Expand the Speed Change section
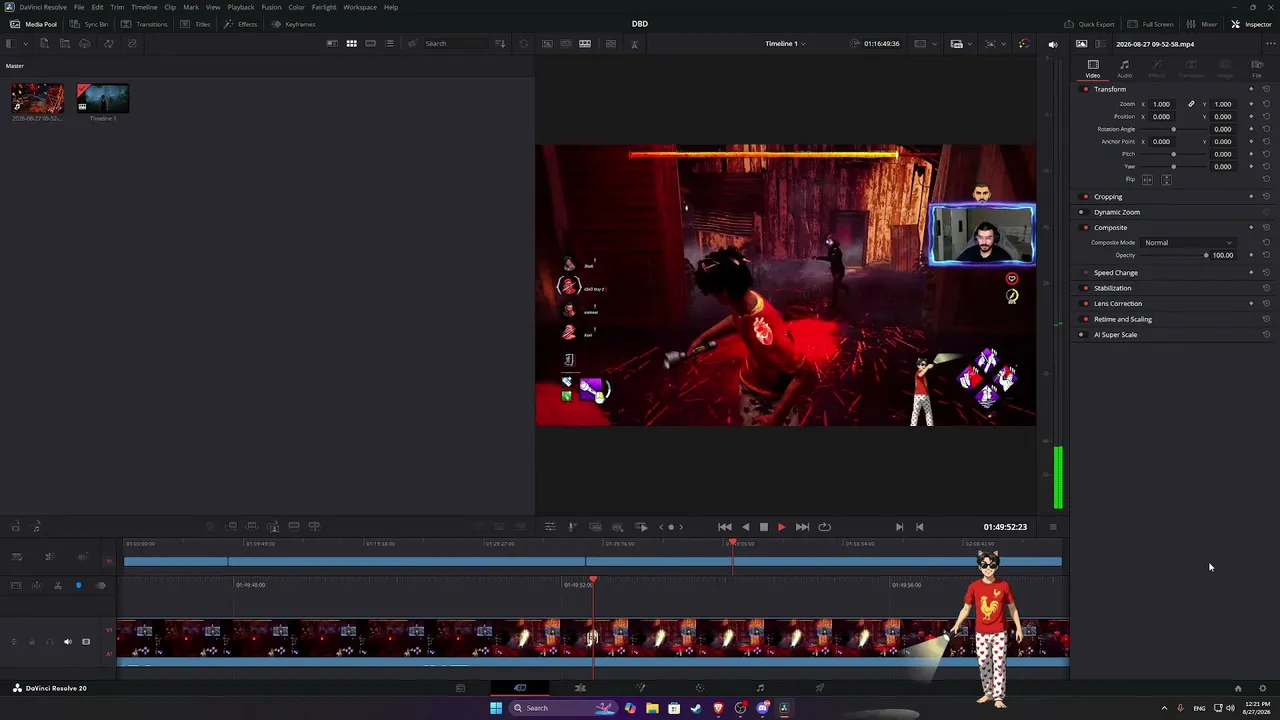The image size is (1280, 720). pyautogui.click(x=1116, y=273)
